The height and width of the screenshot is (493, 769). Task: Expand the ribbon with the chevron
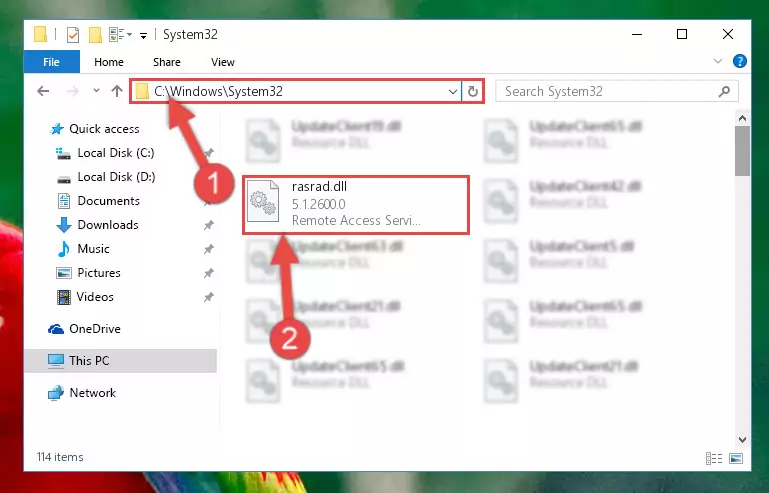718,61
